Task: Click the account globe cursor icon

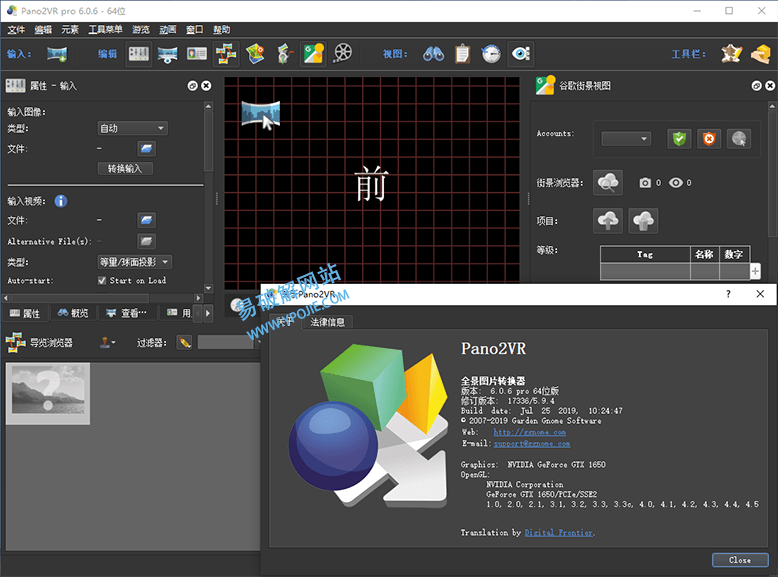Action: [739, 138]
